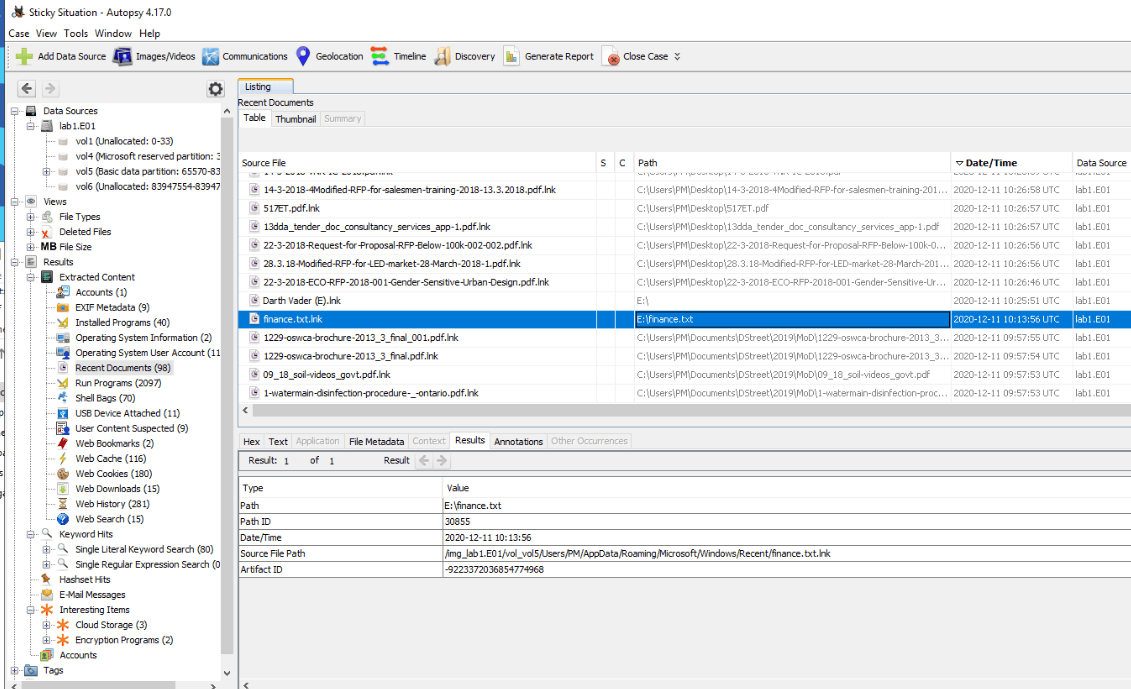Open Web Bookmarks (2) node
Screen dimensions: 1131x689
point(114,444)
